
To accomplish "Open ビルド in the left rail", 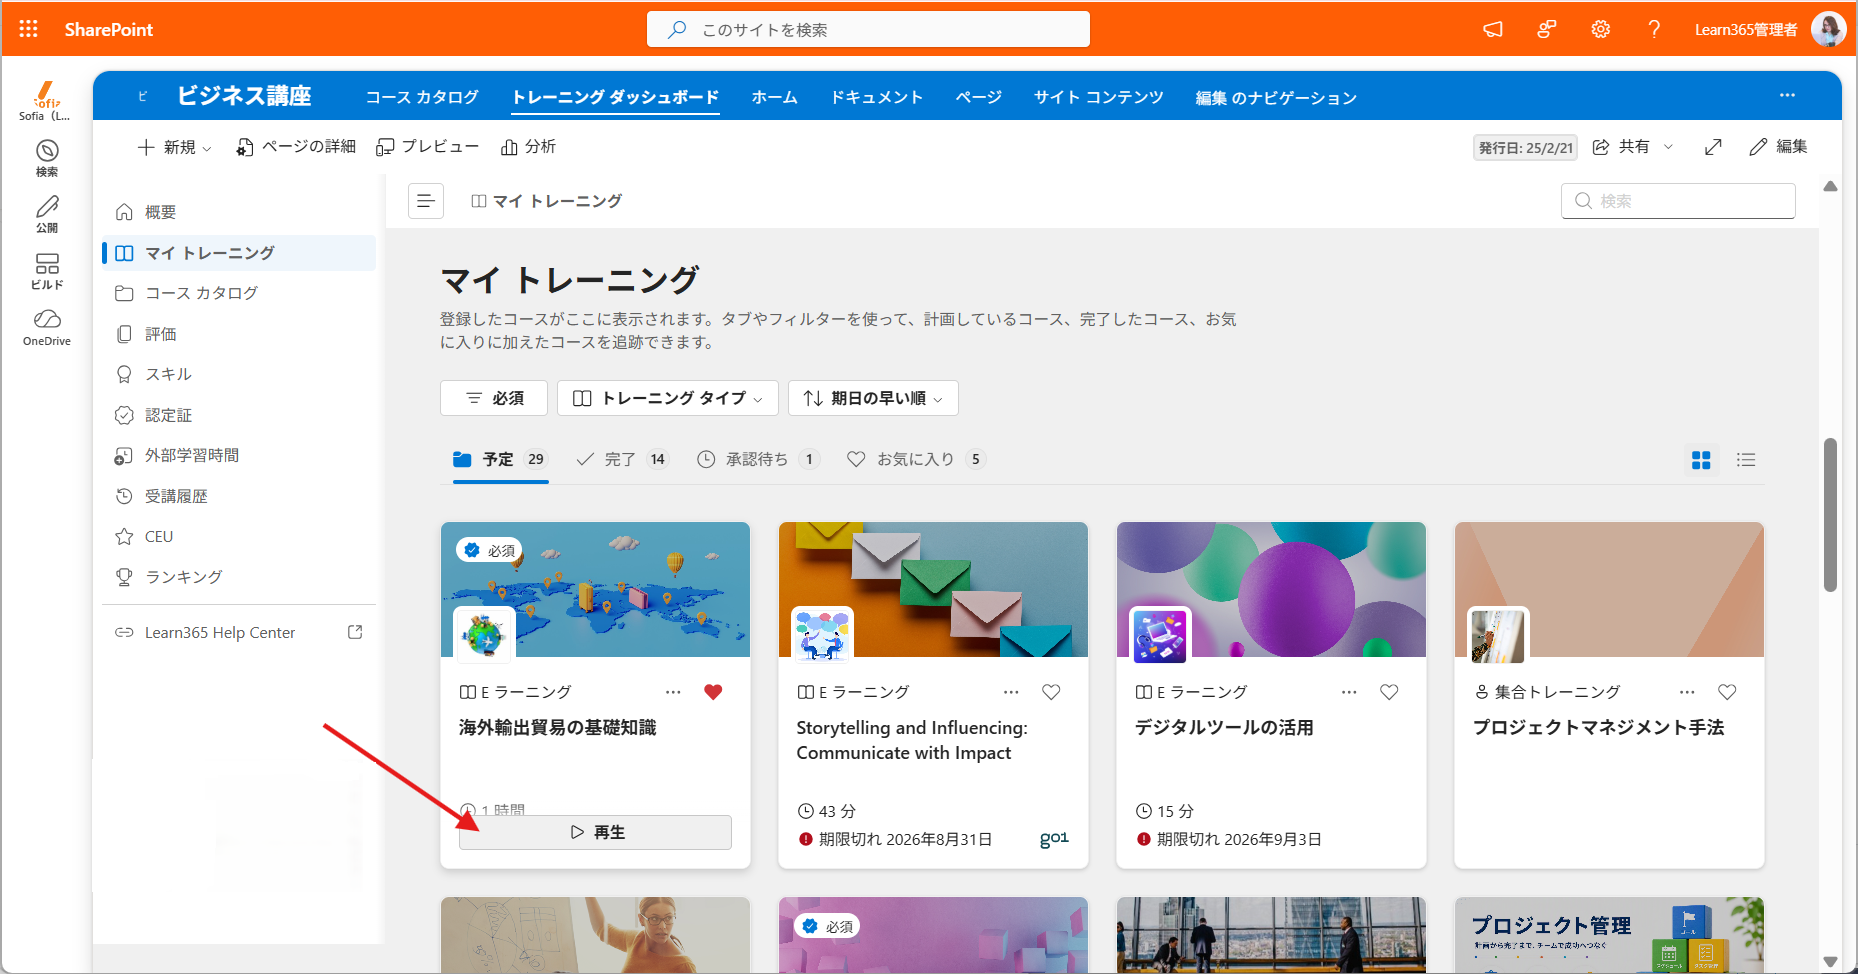I will (x=47, y=271).
